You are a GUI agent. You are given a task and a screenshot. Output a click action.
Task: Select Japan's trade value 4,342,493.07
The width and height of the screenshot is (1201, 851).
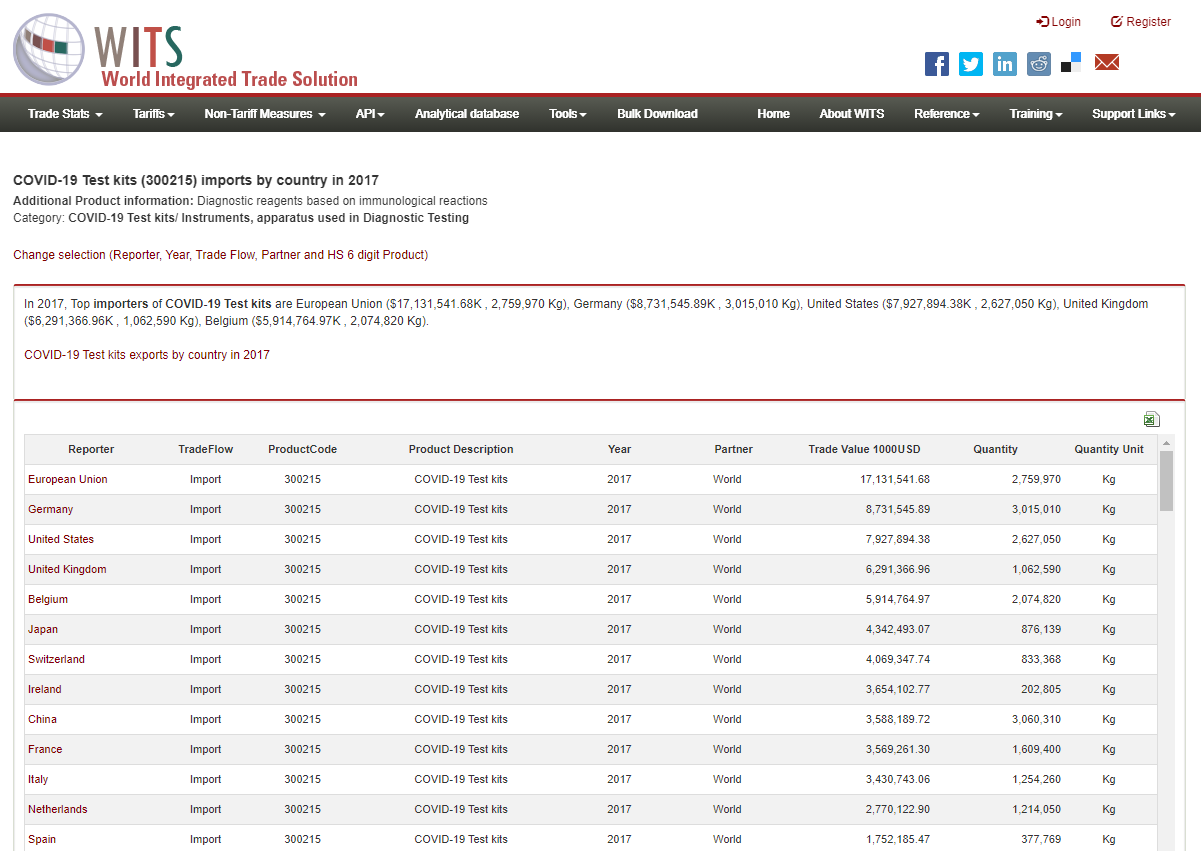pos(898,629)
